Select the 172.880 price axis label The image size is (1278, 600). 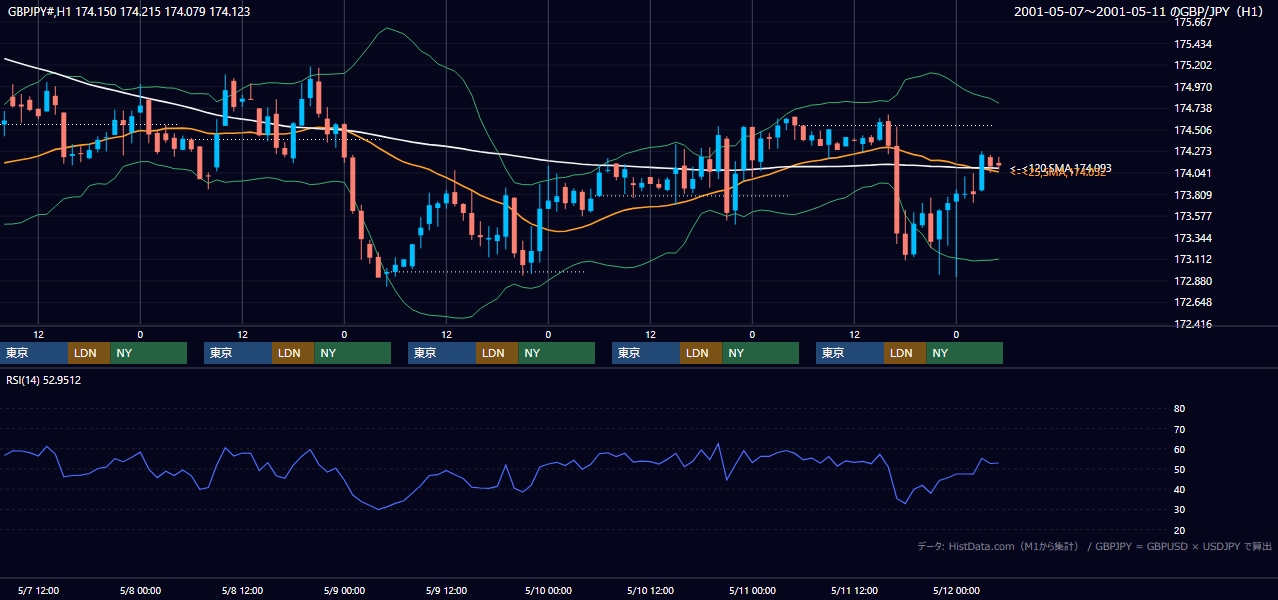[x=1193, y=281]
